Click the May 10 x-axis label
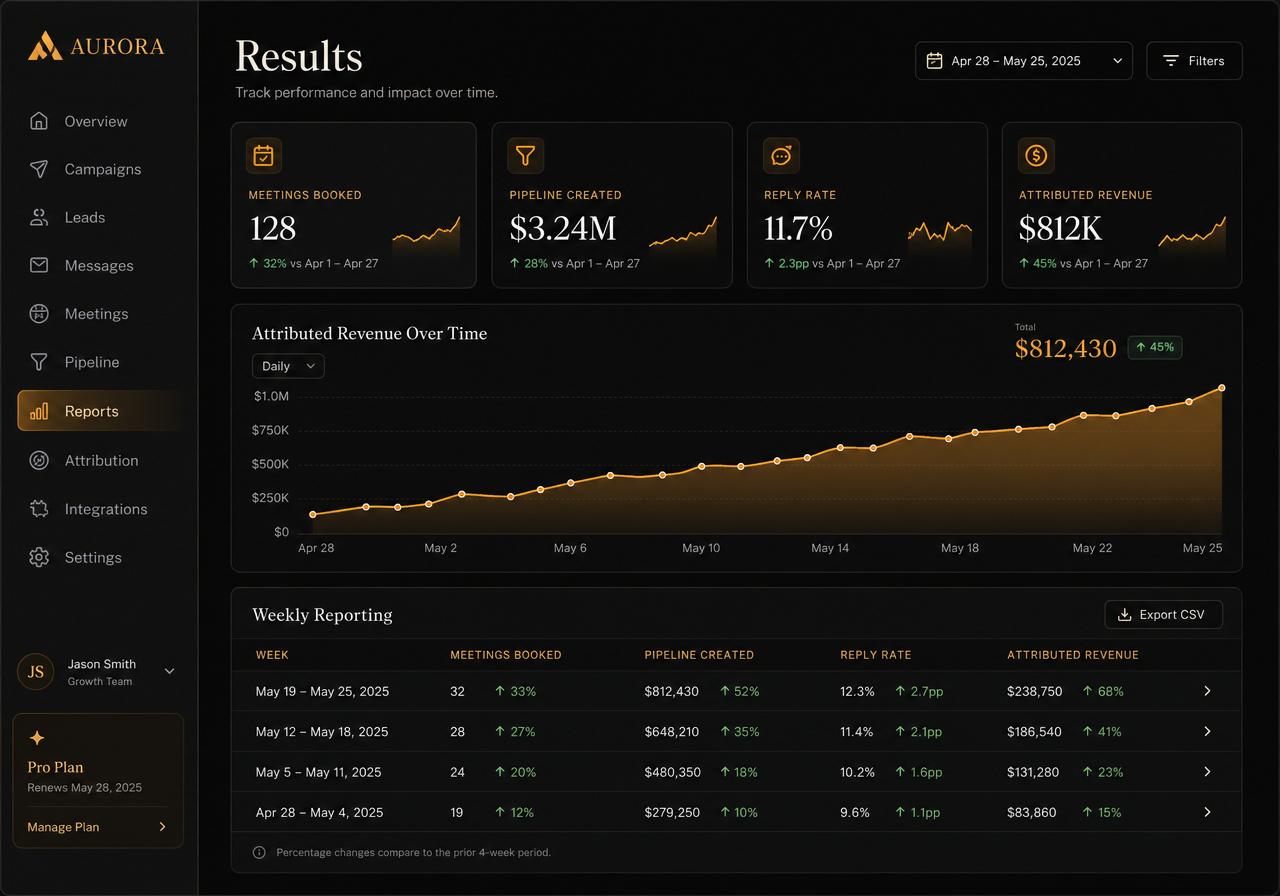 click(x=700, y=548)
